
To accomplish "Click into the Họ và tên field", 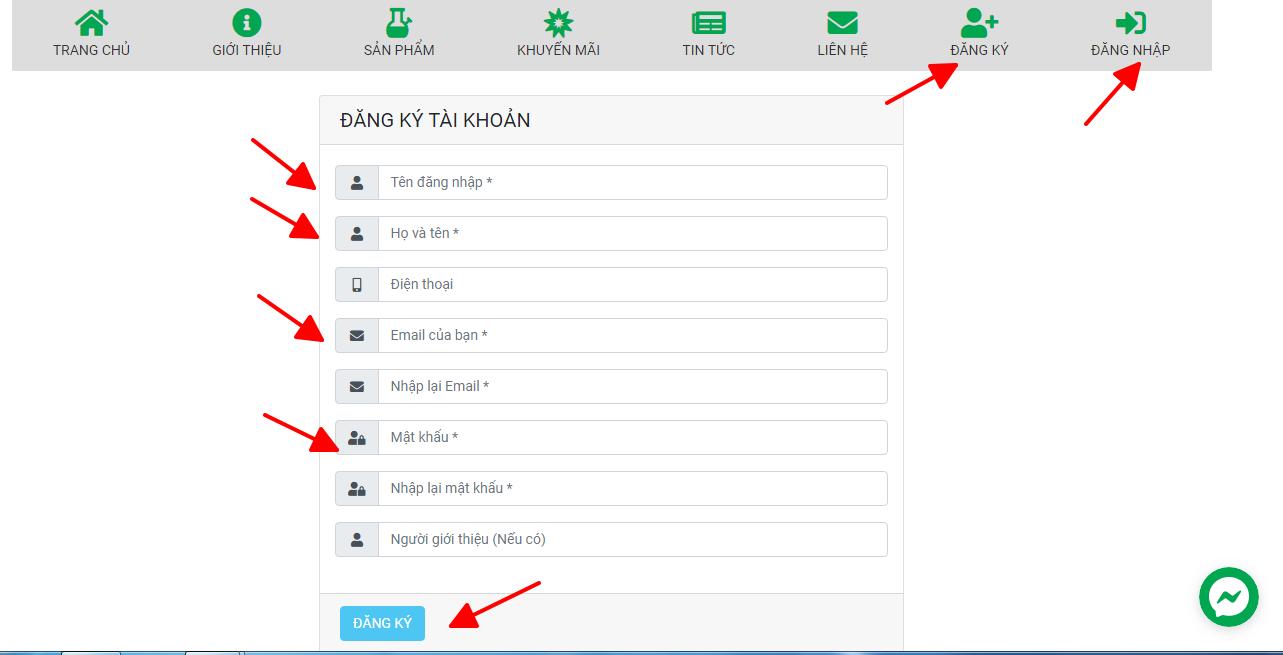I will coord(632,233).
